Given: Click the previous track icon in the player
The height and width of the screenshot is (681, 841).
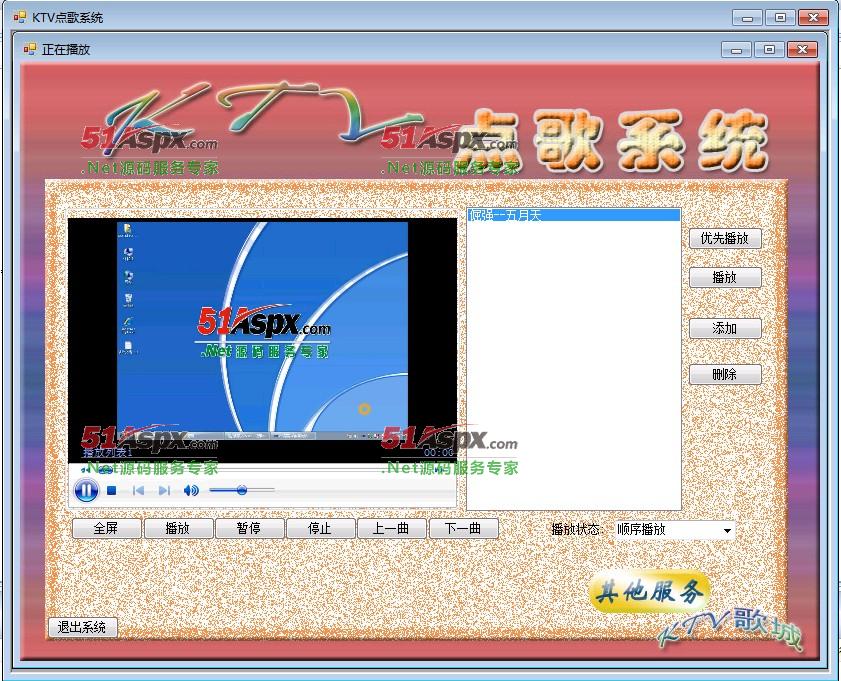Looking at the screenshot, I should click(138, 490).
